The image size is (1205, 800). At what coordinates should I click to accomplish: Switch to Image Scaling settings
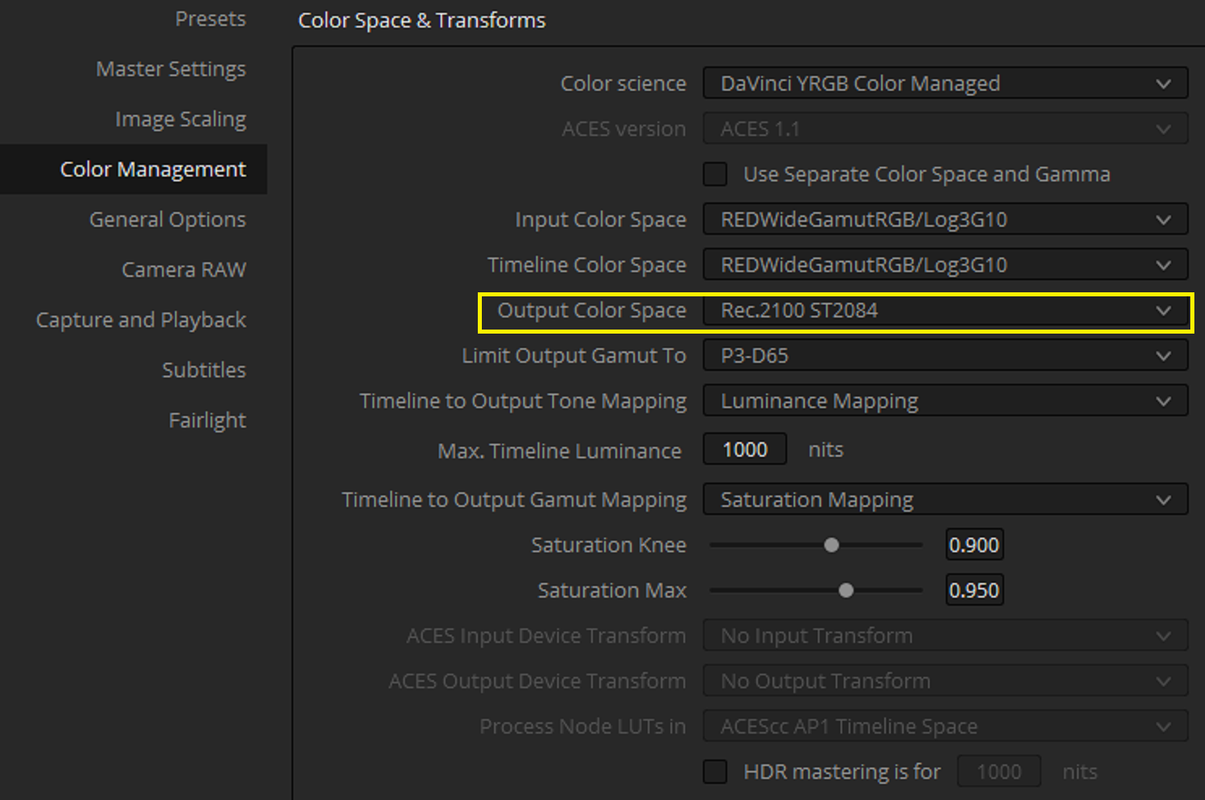pos(180,119)
